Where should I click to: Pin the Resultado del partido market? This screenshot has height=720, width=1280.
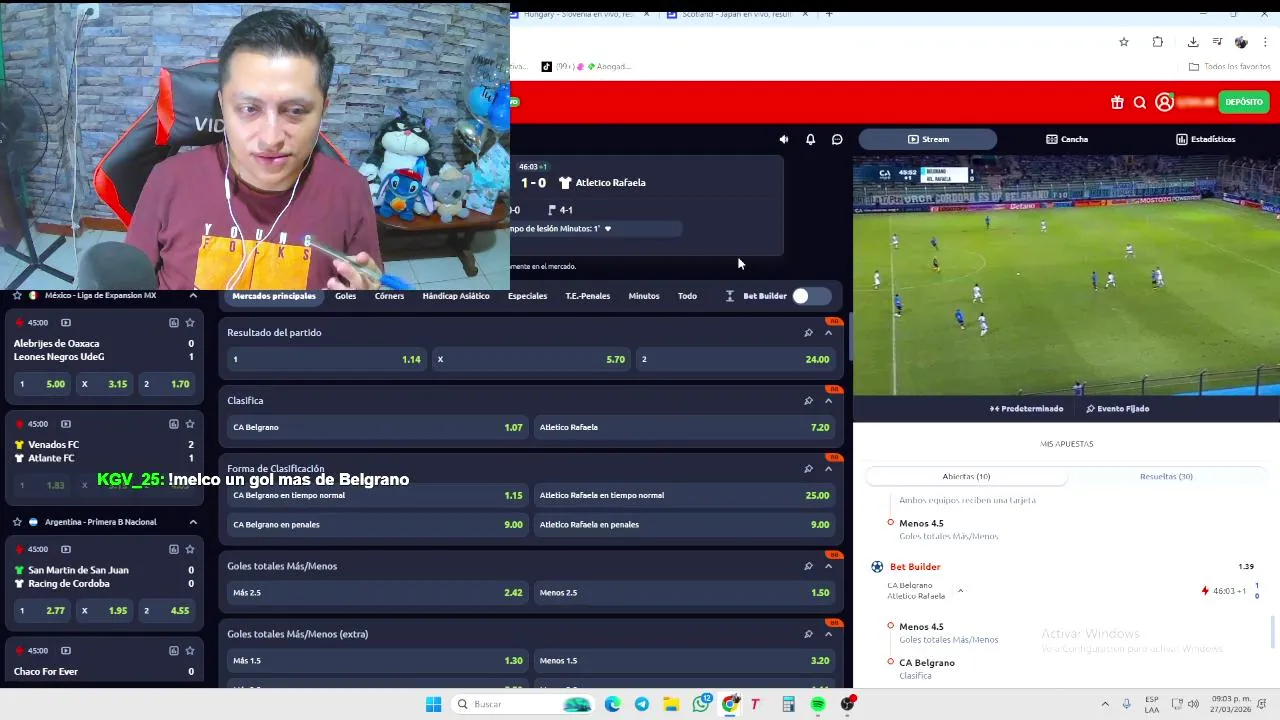[x=808, y=332]
